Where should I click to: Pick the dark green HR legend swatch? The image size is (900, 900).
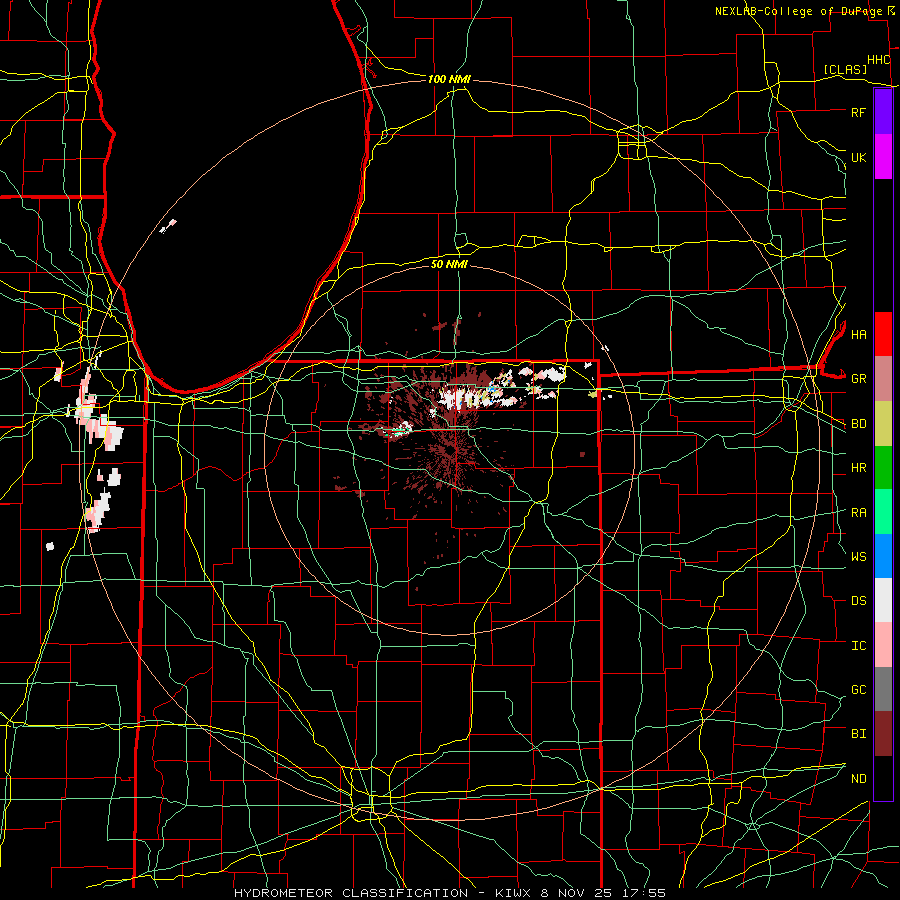(x=883, y=468)
